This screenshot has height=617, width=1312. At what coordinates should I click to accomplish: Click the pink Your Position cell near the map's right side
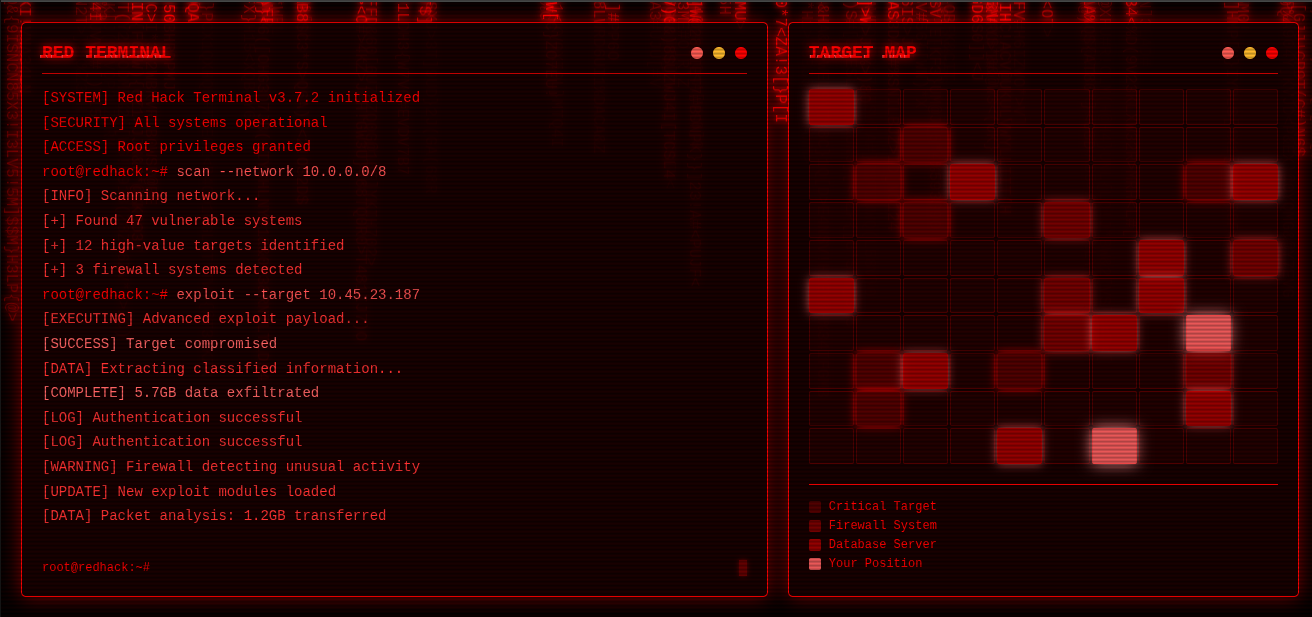tap(1208, 333)
